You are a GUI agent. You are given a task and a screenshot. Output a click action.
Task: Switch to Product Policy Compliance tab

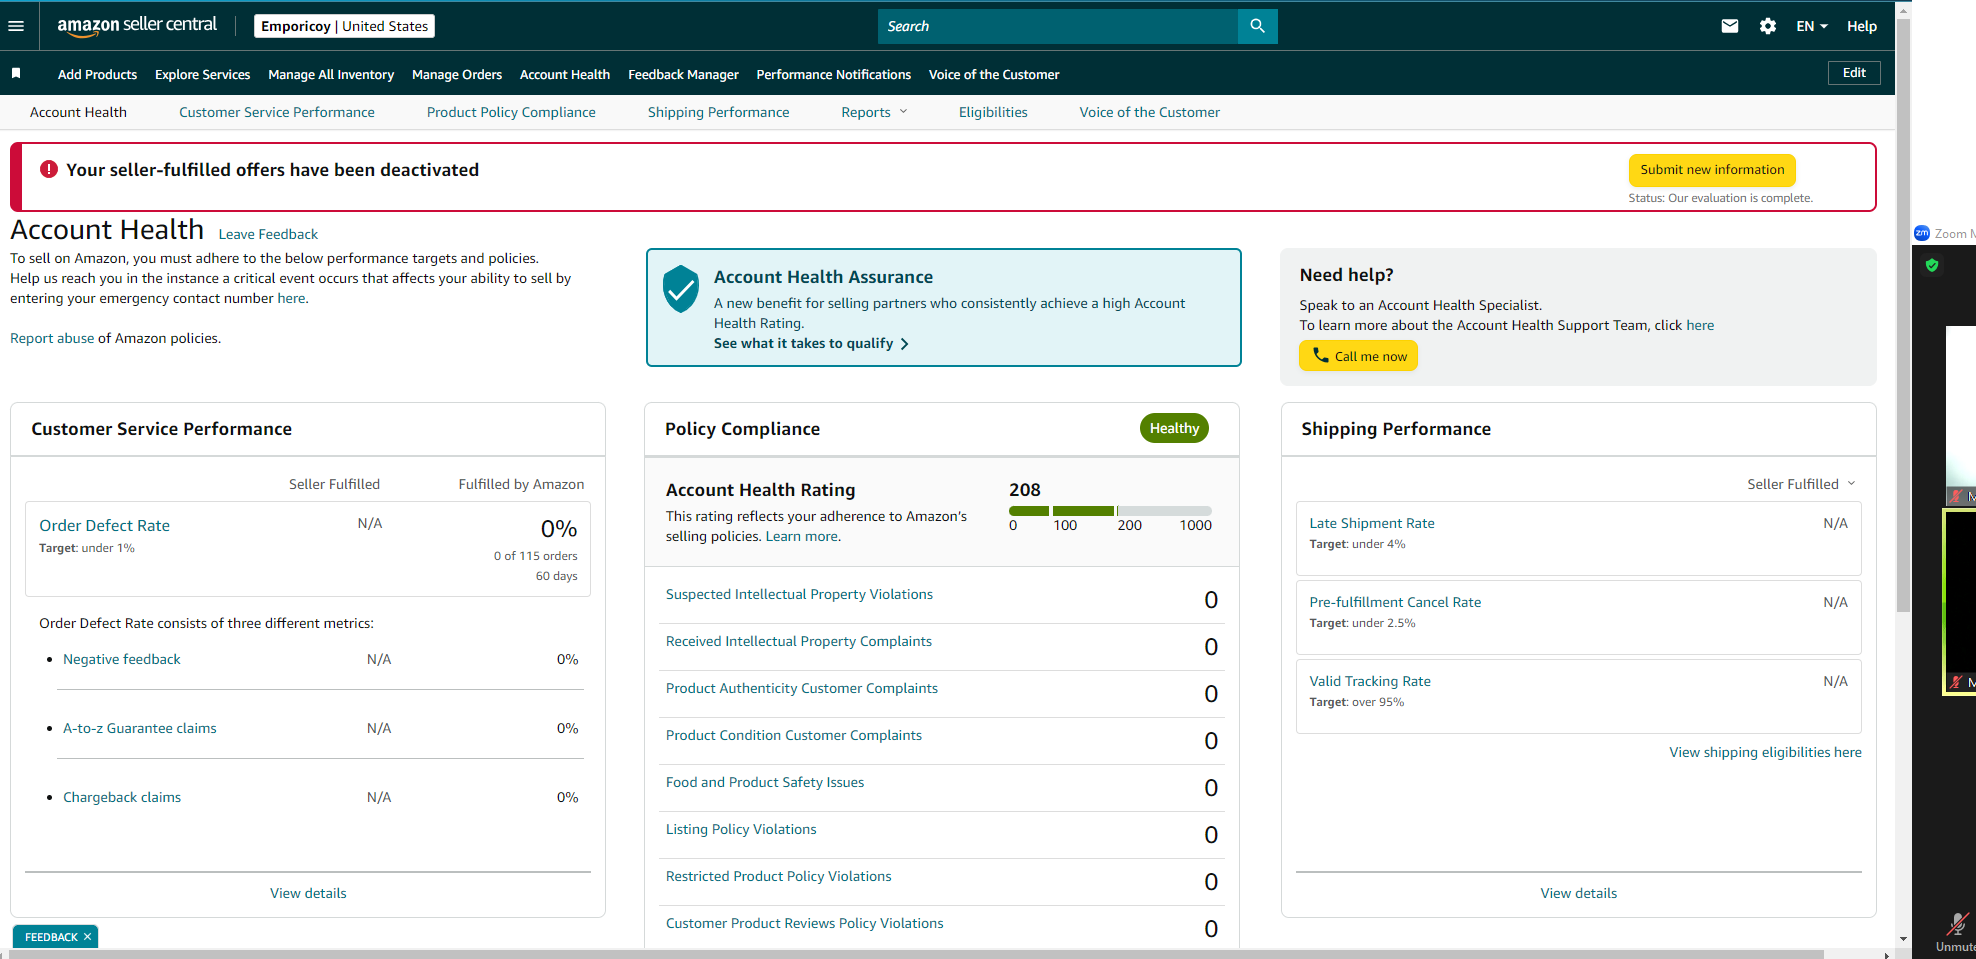coord(511,112)
